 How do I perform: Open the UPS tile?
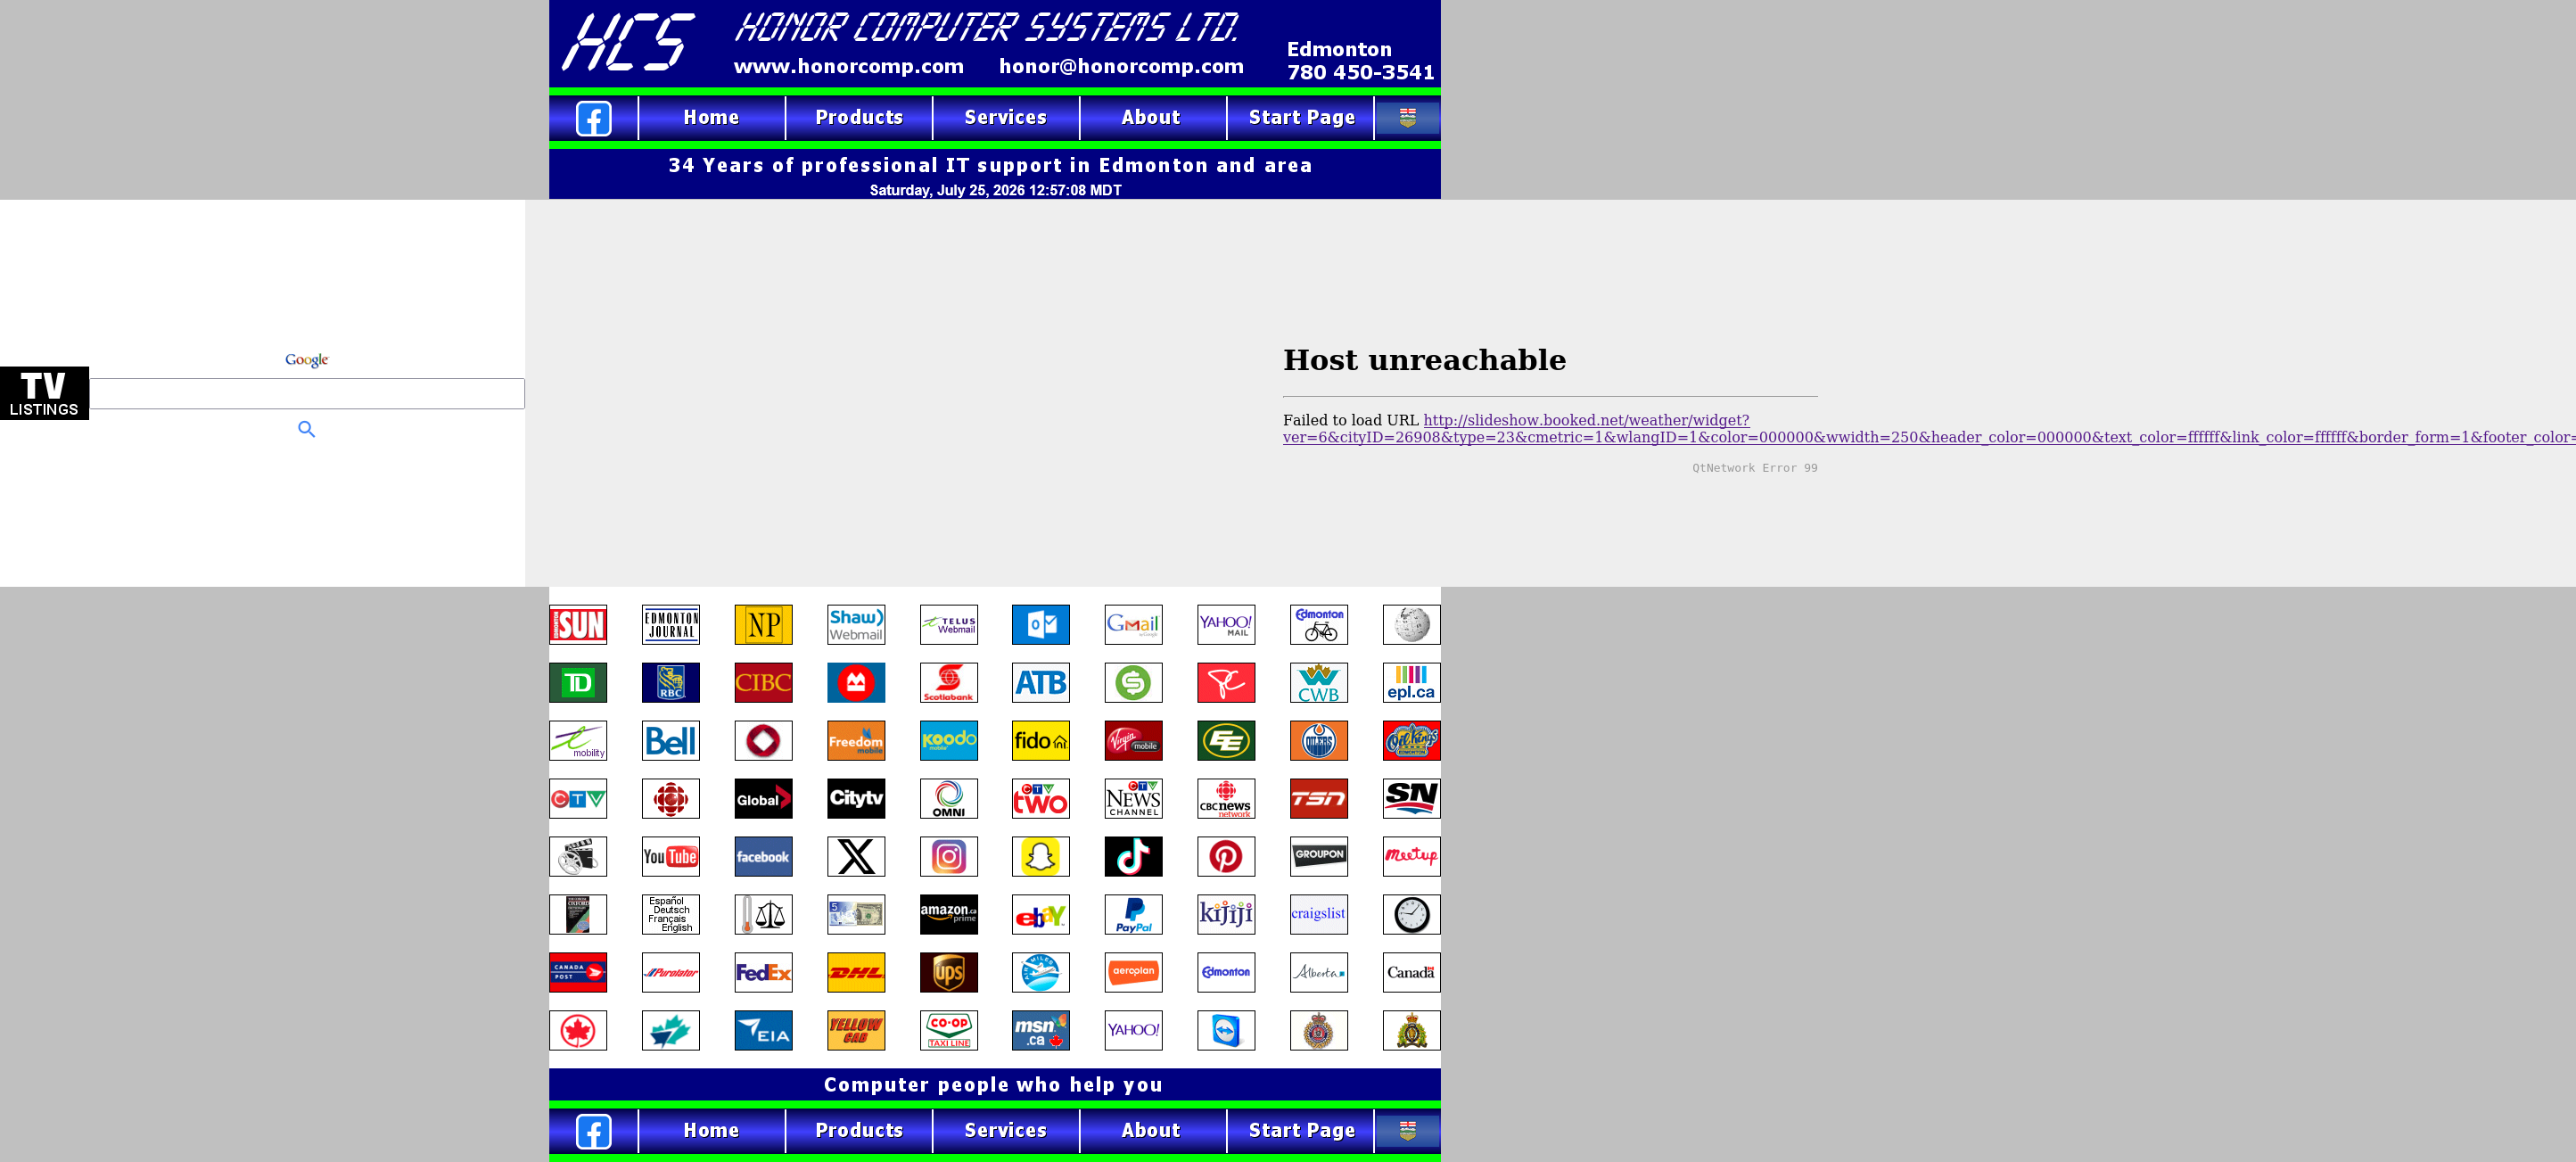[949, 973]
